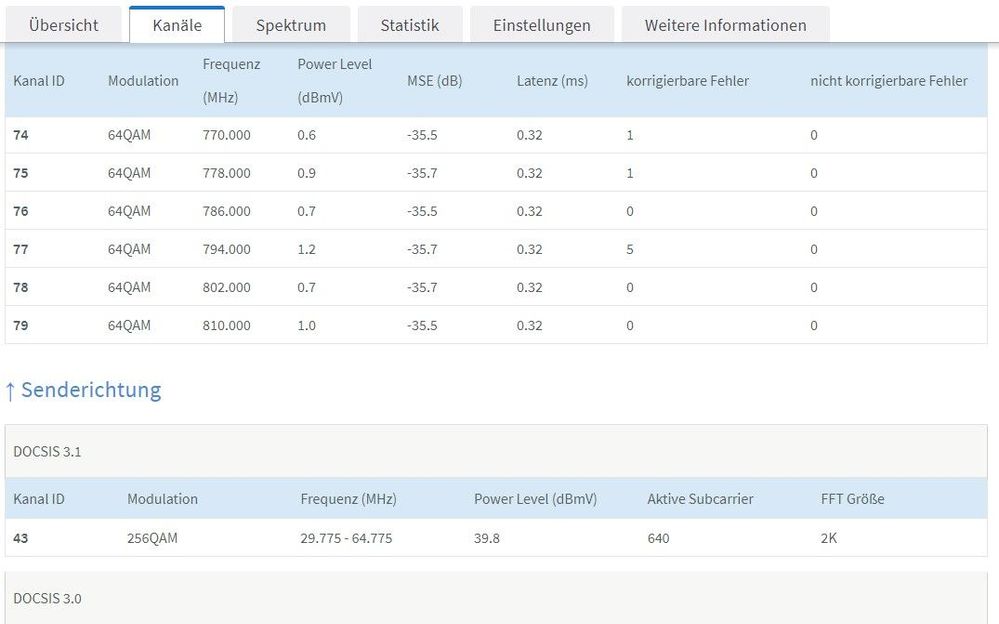Click the DOCSIS 3.1 section header
The height and width of the screenshot is (624, 999).
coord(47,451)
